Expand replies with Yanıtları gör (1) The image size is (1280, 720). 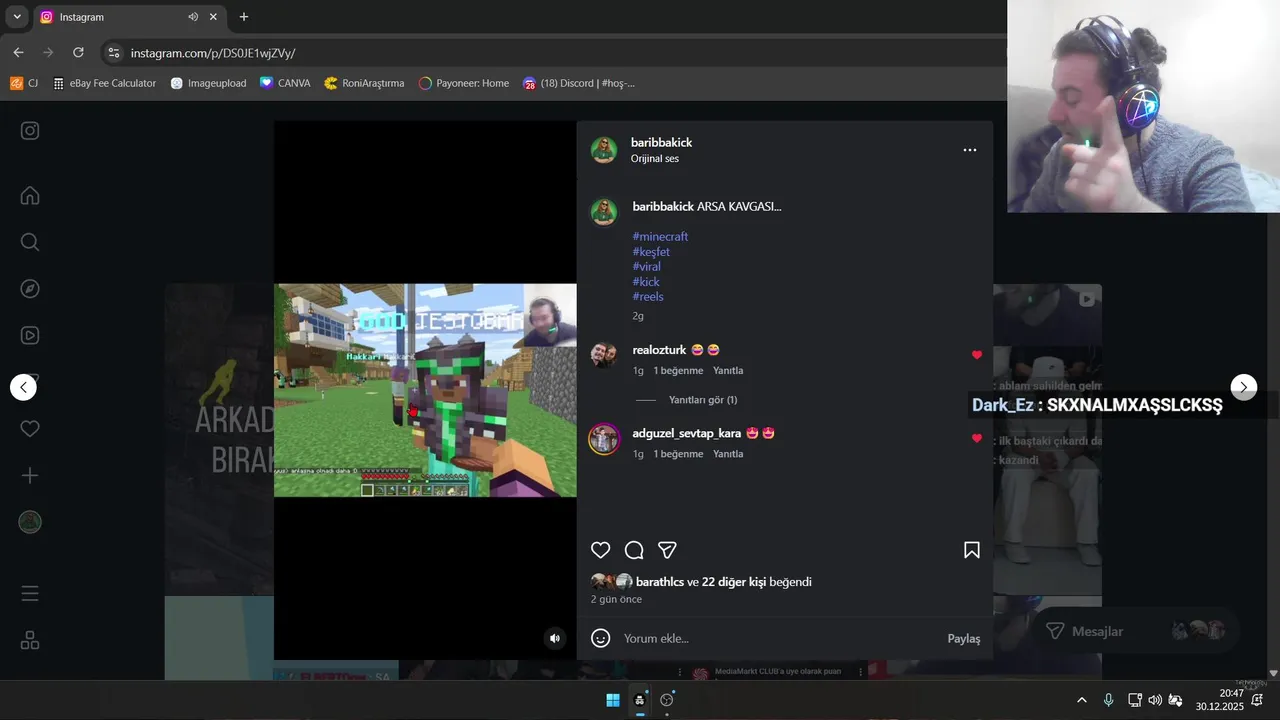703,400
